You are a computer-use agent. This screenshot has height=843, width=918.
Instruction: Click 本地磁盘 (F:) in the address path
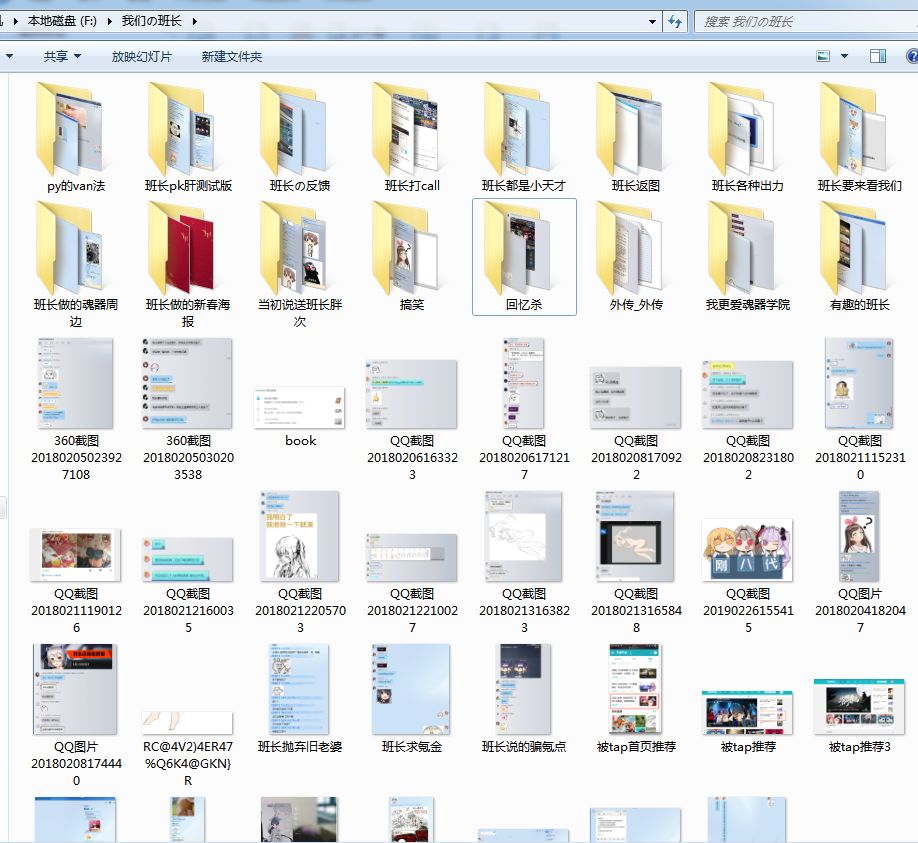(x=62, y=21)
